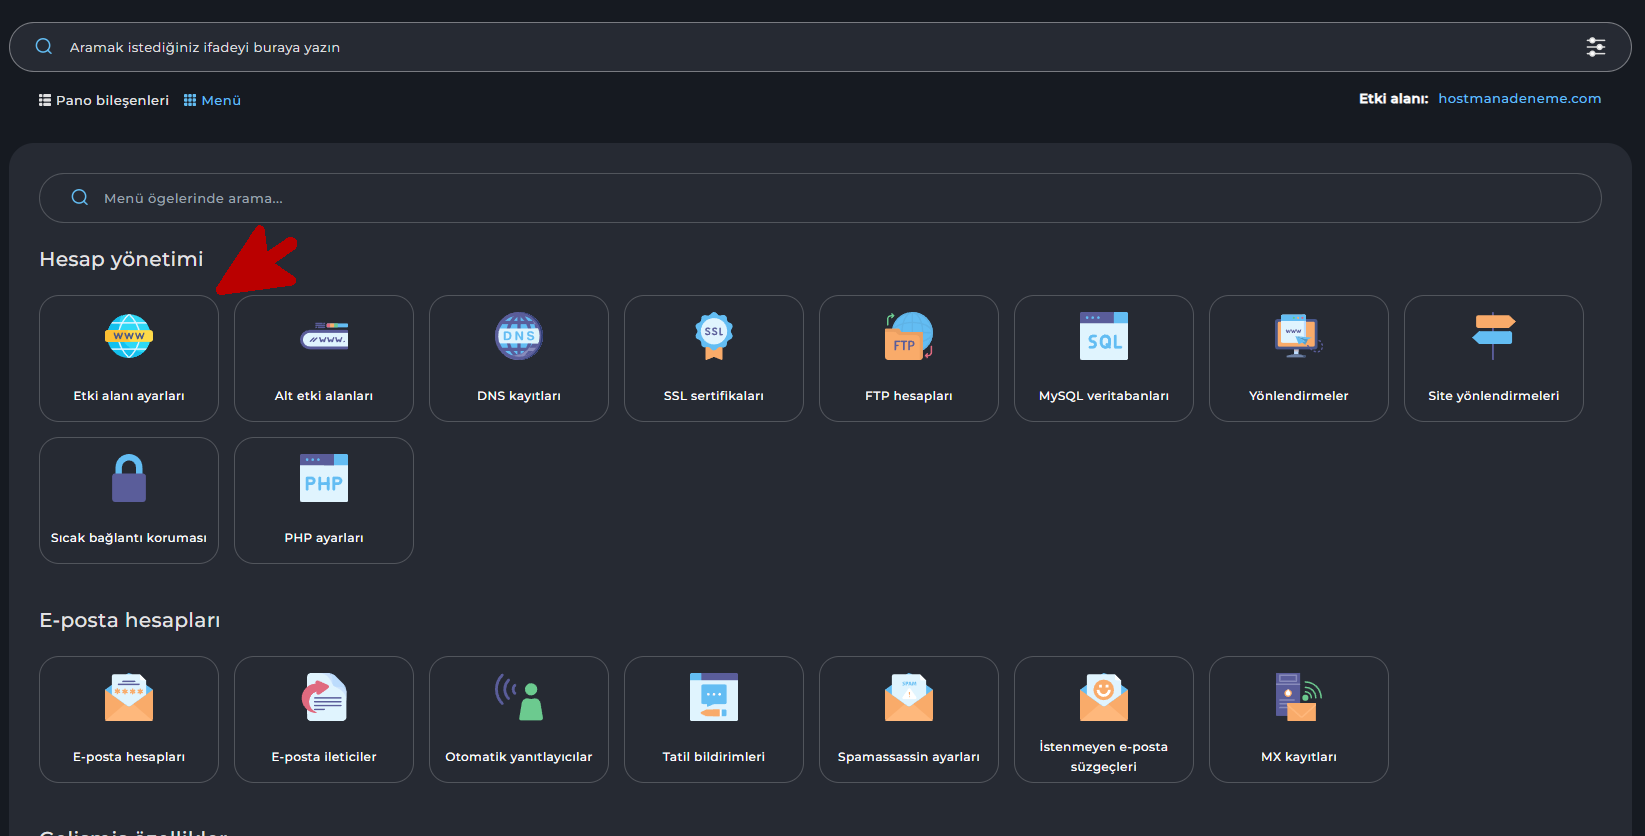Open DNS kayıtları icon
1645x836 pixels.
tap(519, 336)
